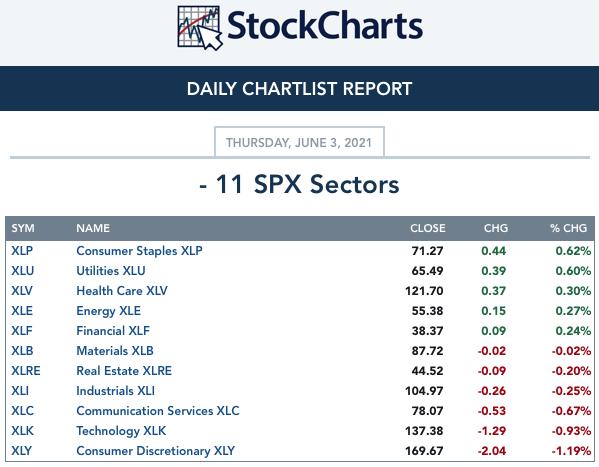Open Real Estate XLRE chart
The image size is (599, 467).
point(124,371)
